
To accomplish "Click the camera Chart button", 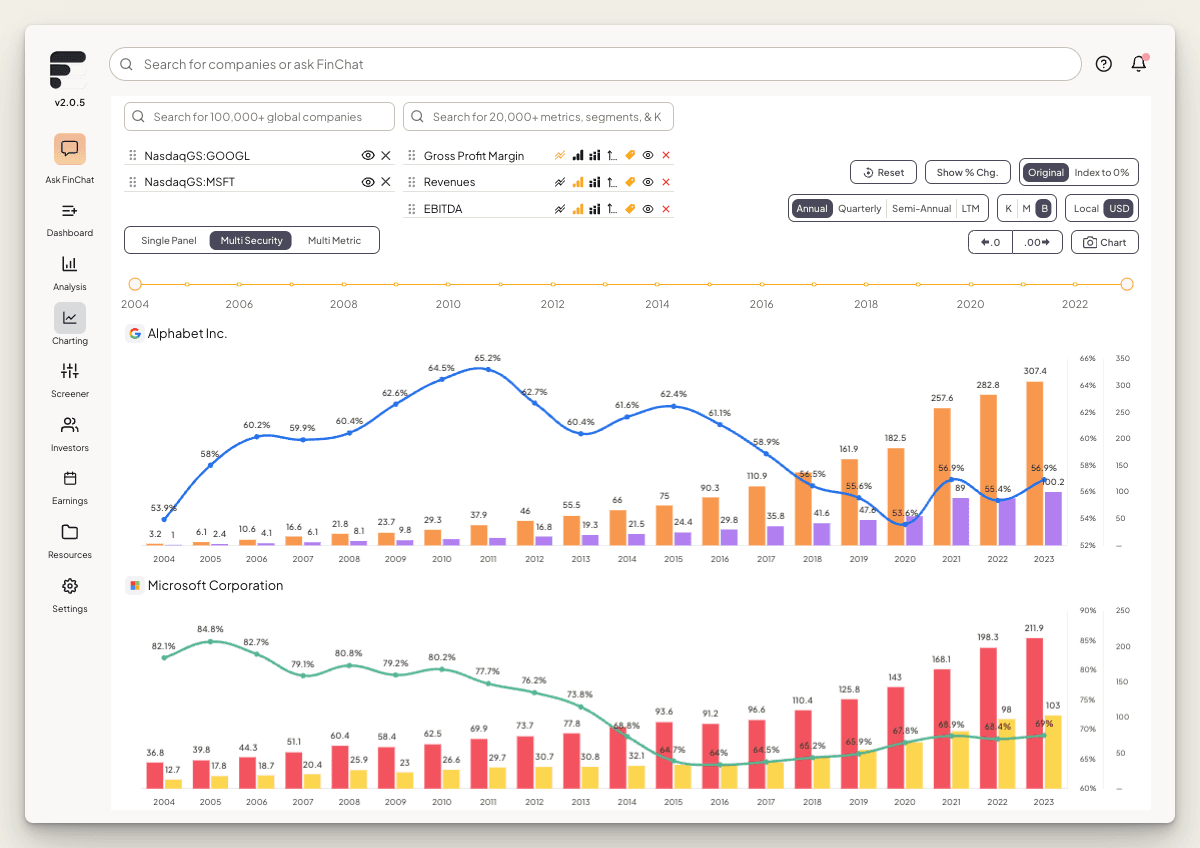I will [x=1105, y=242].
